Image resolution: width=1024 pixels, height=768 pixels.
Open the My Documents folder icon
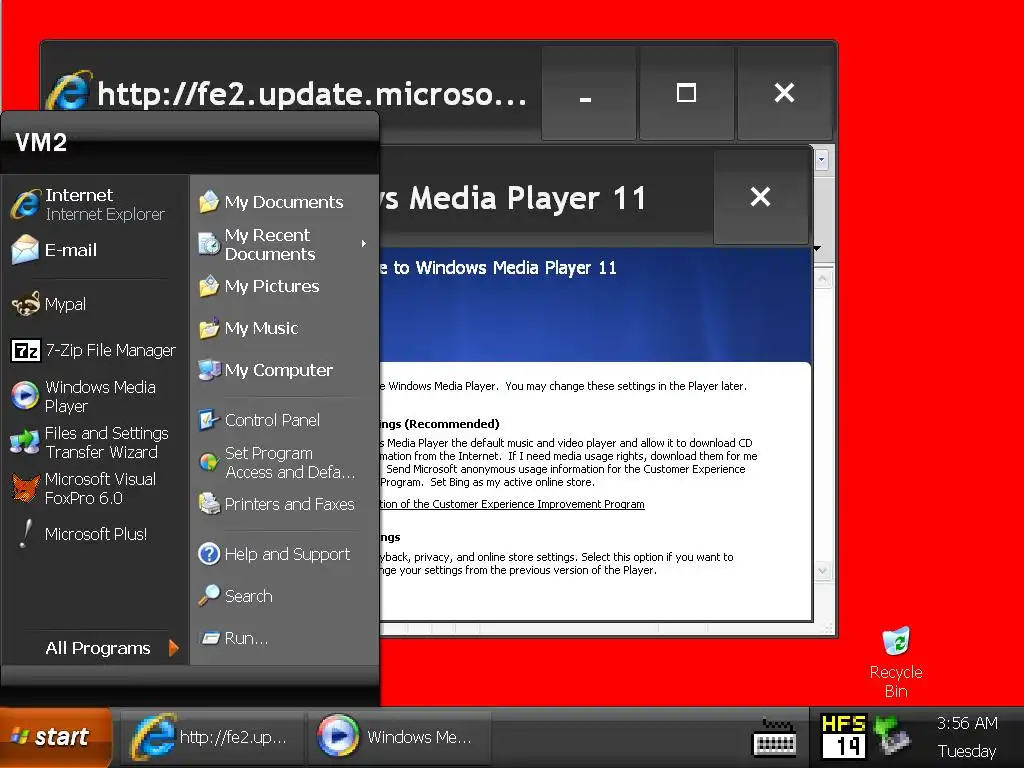pyautogui.click(x=209, y=202)
